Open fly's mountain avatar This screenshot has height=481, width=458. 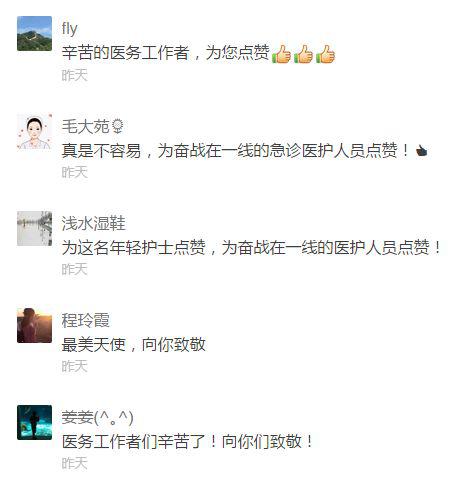tap(34, 33)
